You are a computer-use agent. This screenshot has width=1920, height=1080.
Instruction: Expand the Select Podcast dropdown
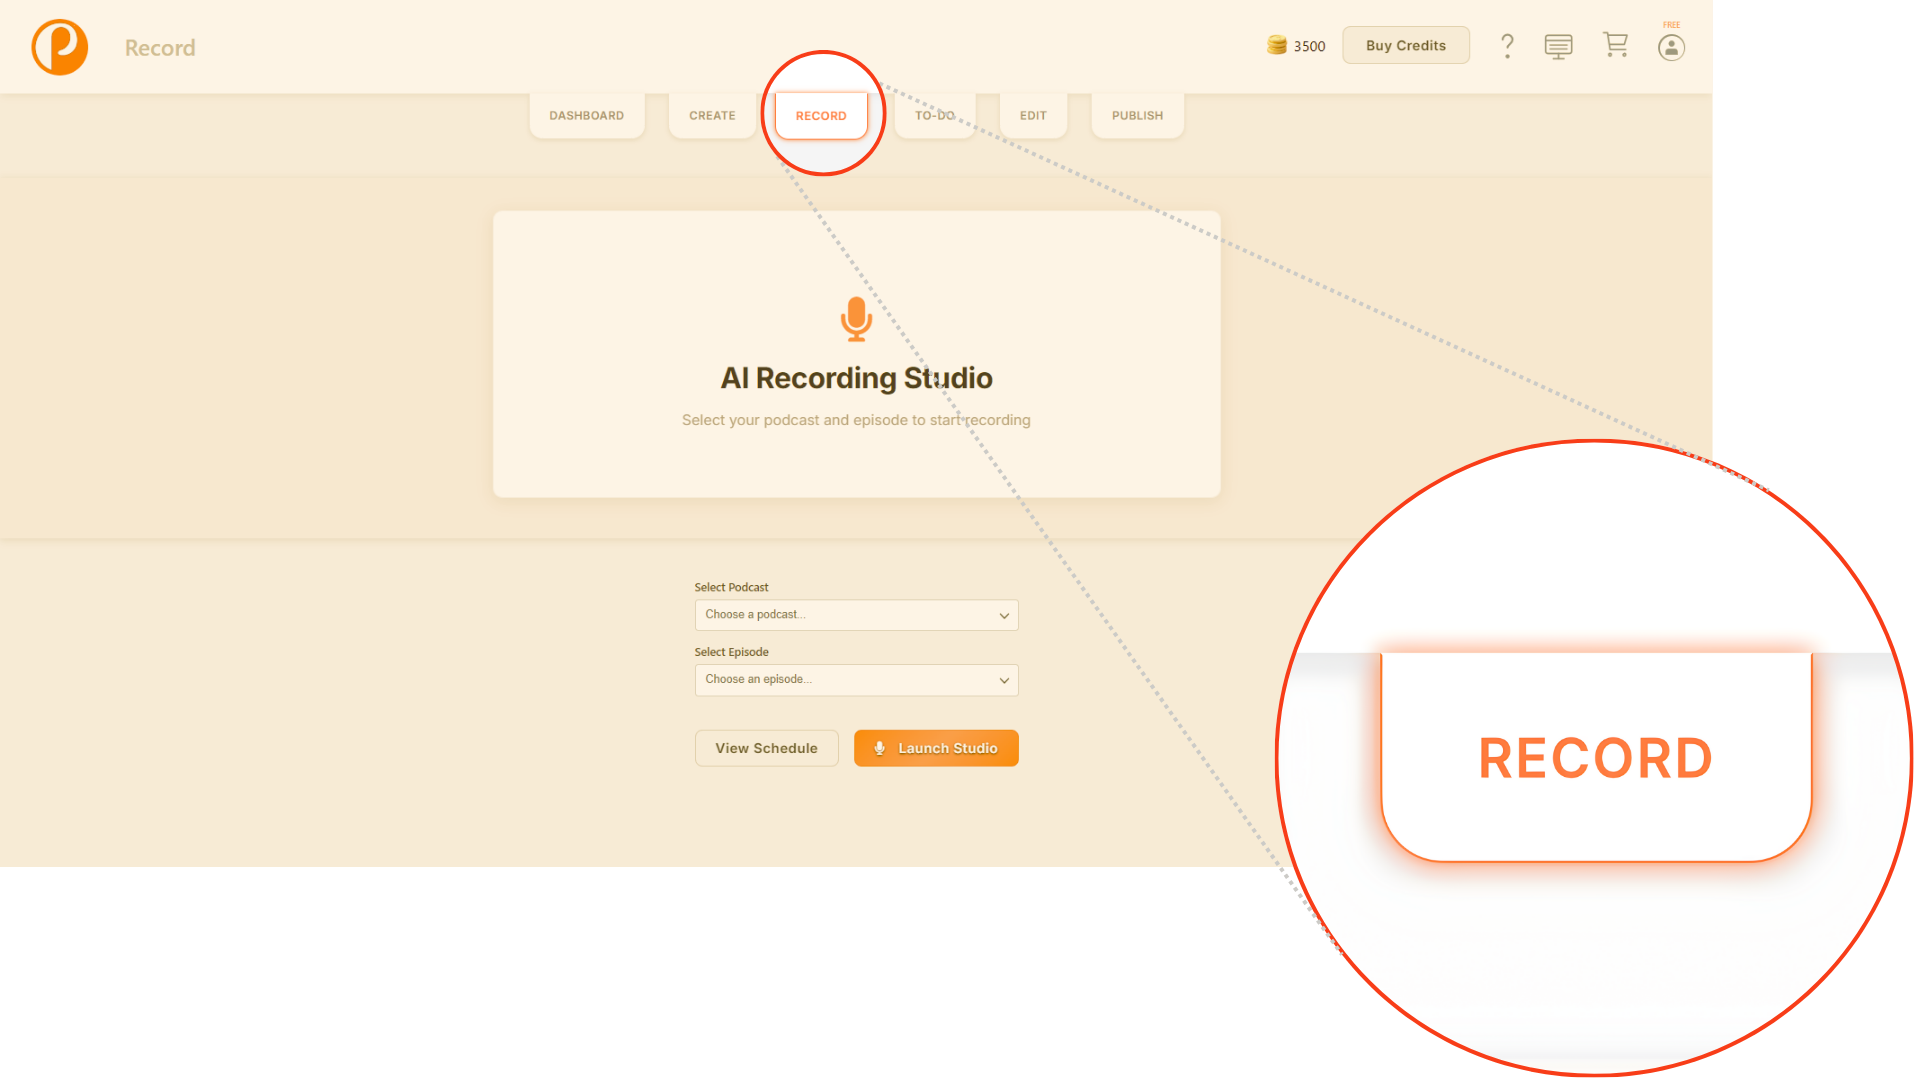pyautogui.click(x=856, y=615)
